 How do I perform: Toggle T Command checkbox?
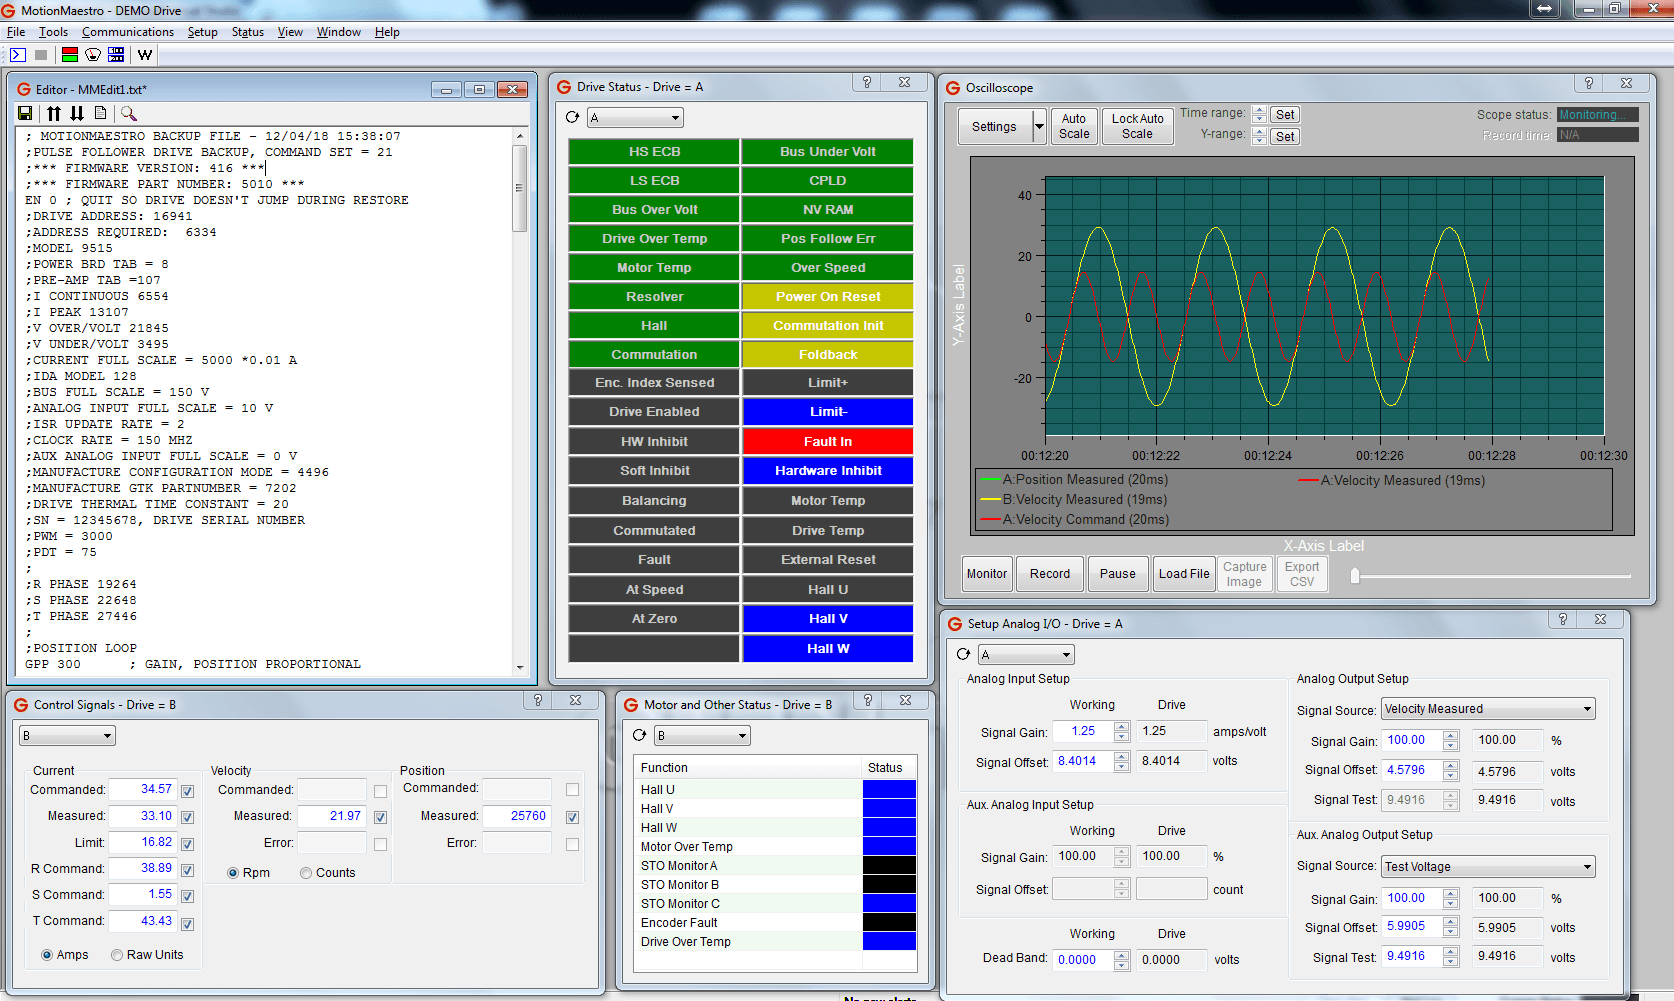pos(187,923)
